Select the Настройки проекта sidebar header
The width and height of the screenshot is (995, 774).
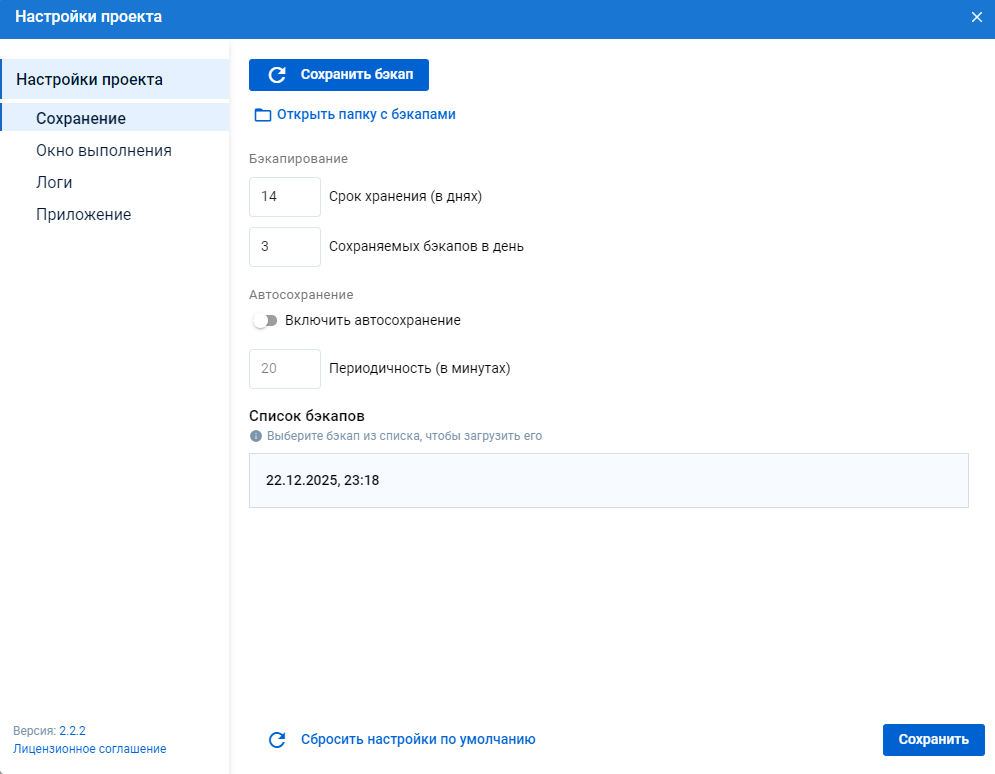90,79
